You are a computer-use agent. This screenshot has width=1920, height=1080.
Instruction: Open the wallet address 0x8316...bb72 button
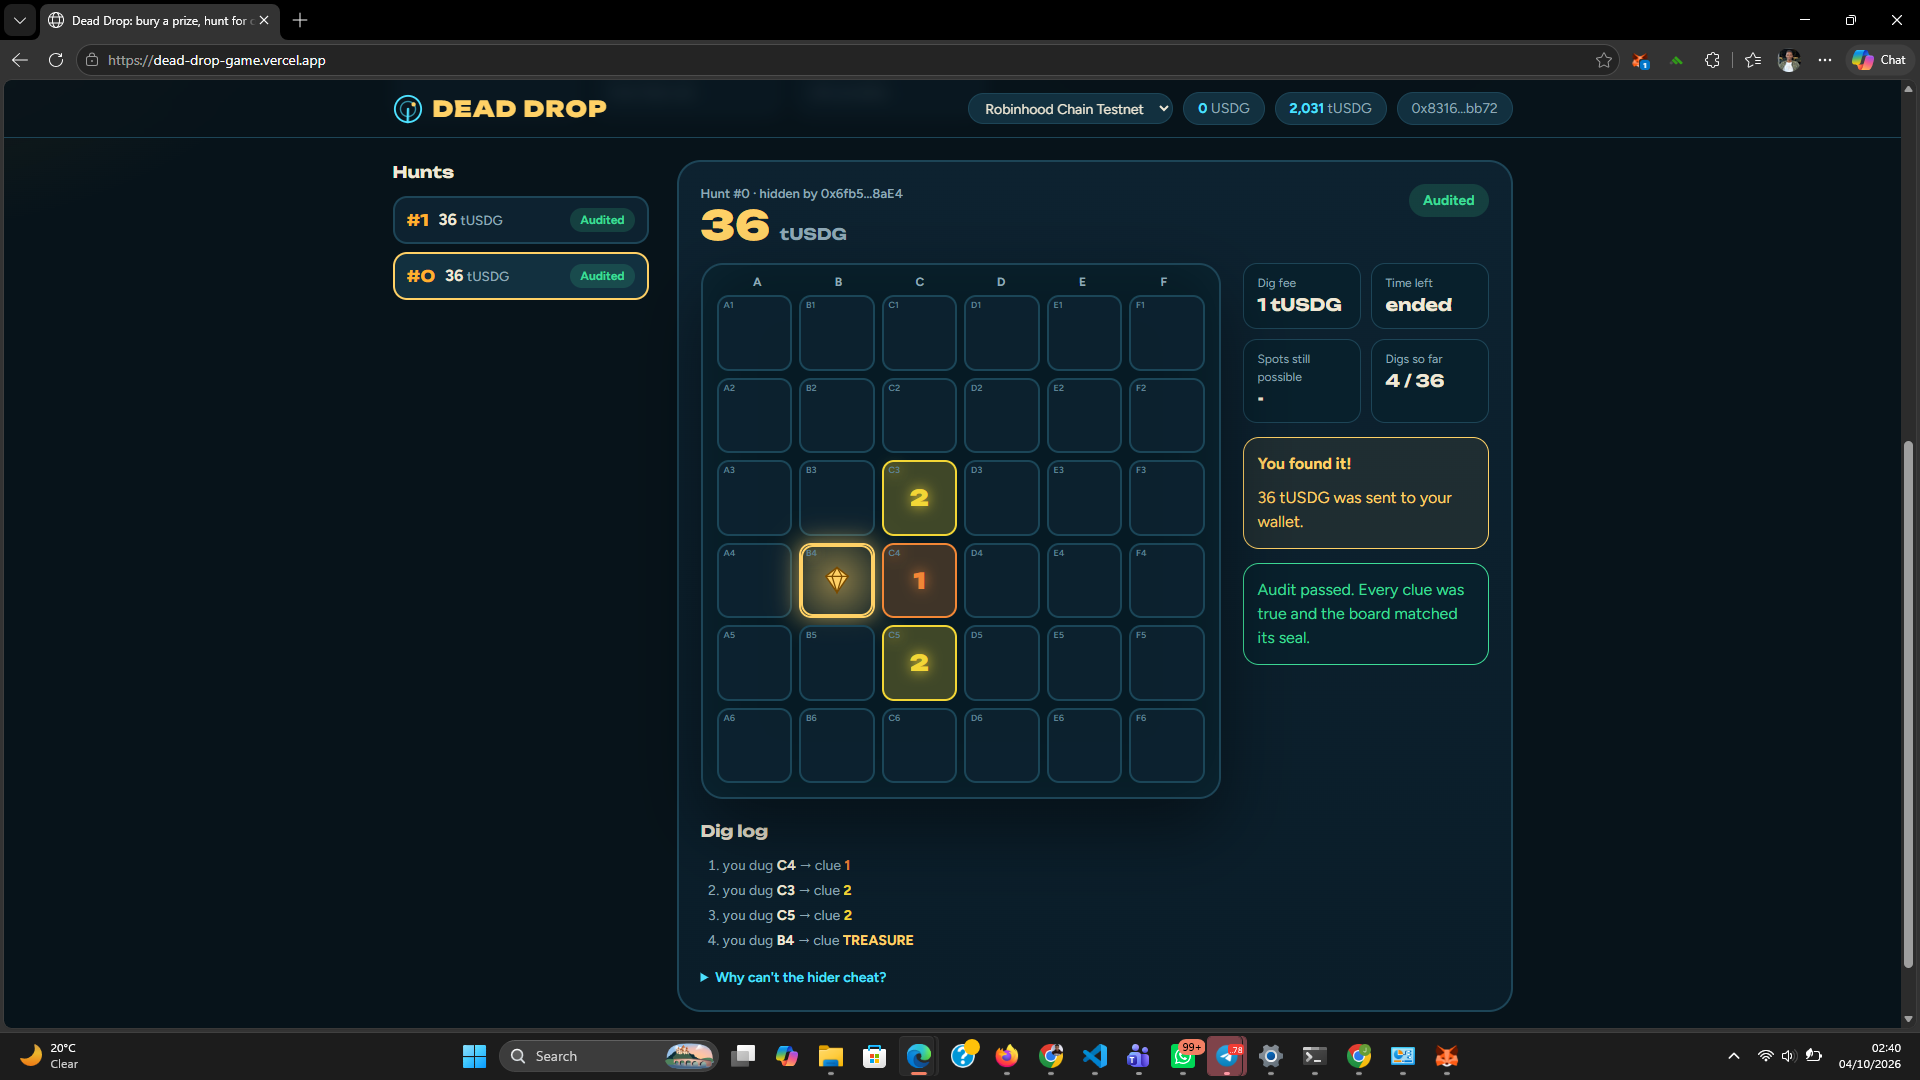(x=1454, y=109)
